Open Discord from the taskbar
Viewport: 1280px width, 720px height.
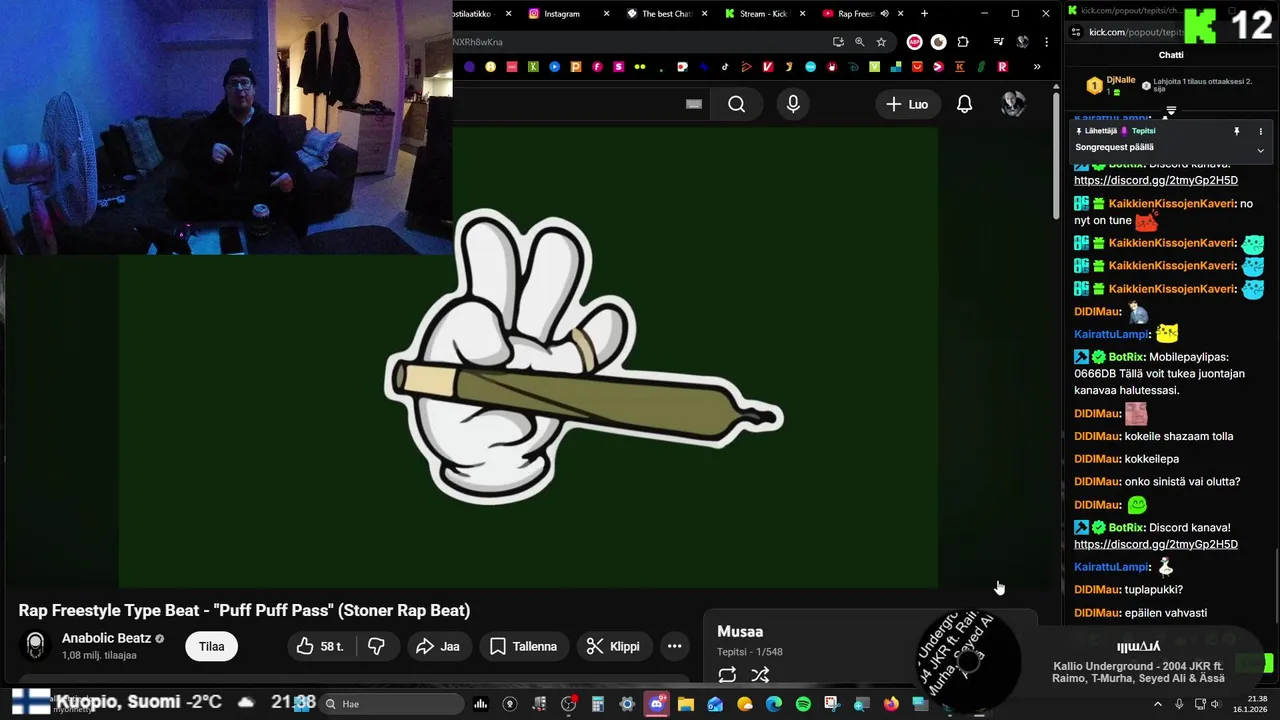(656, 704)
